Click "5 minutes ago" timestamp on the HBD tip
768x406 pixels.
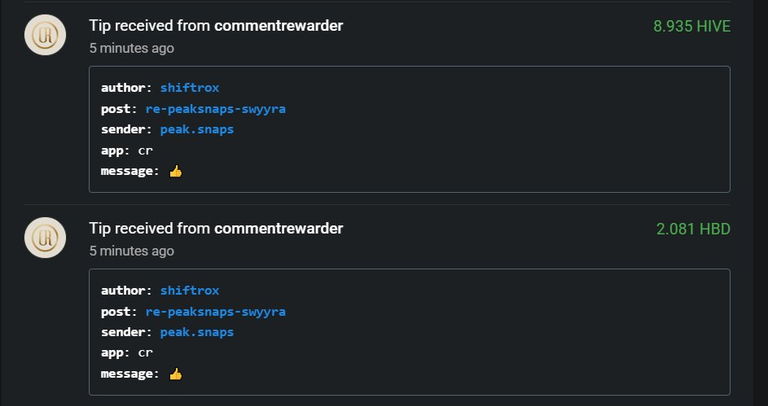[131, 251]
